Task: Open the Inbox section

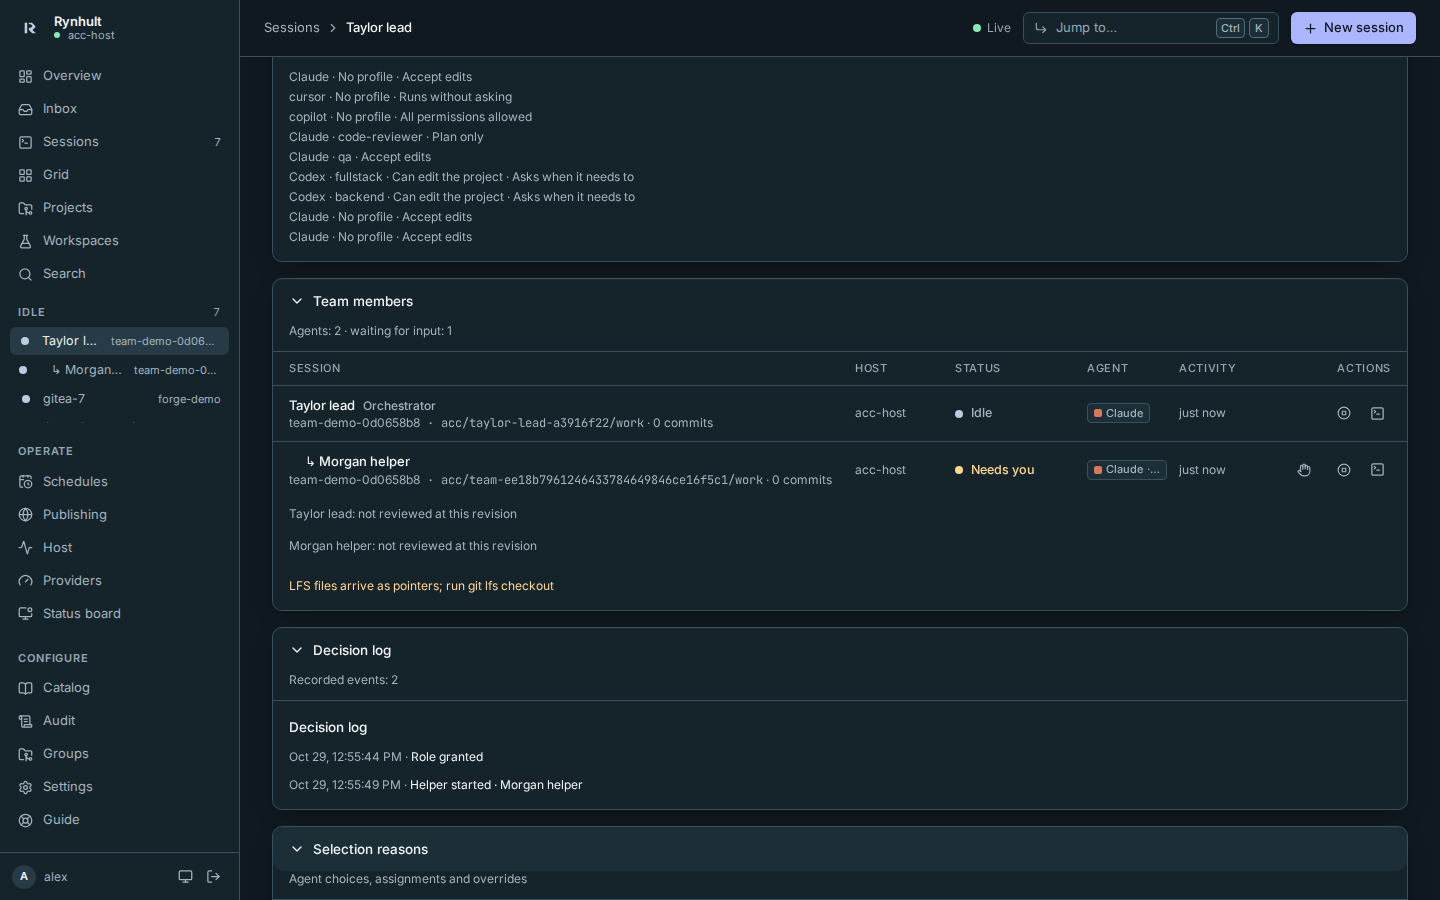Action: (x=119, y=109)
